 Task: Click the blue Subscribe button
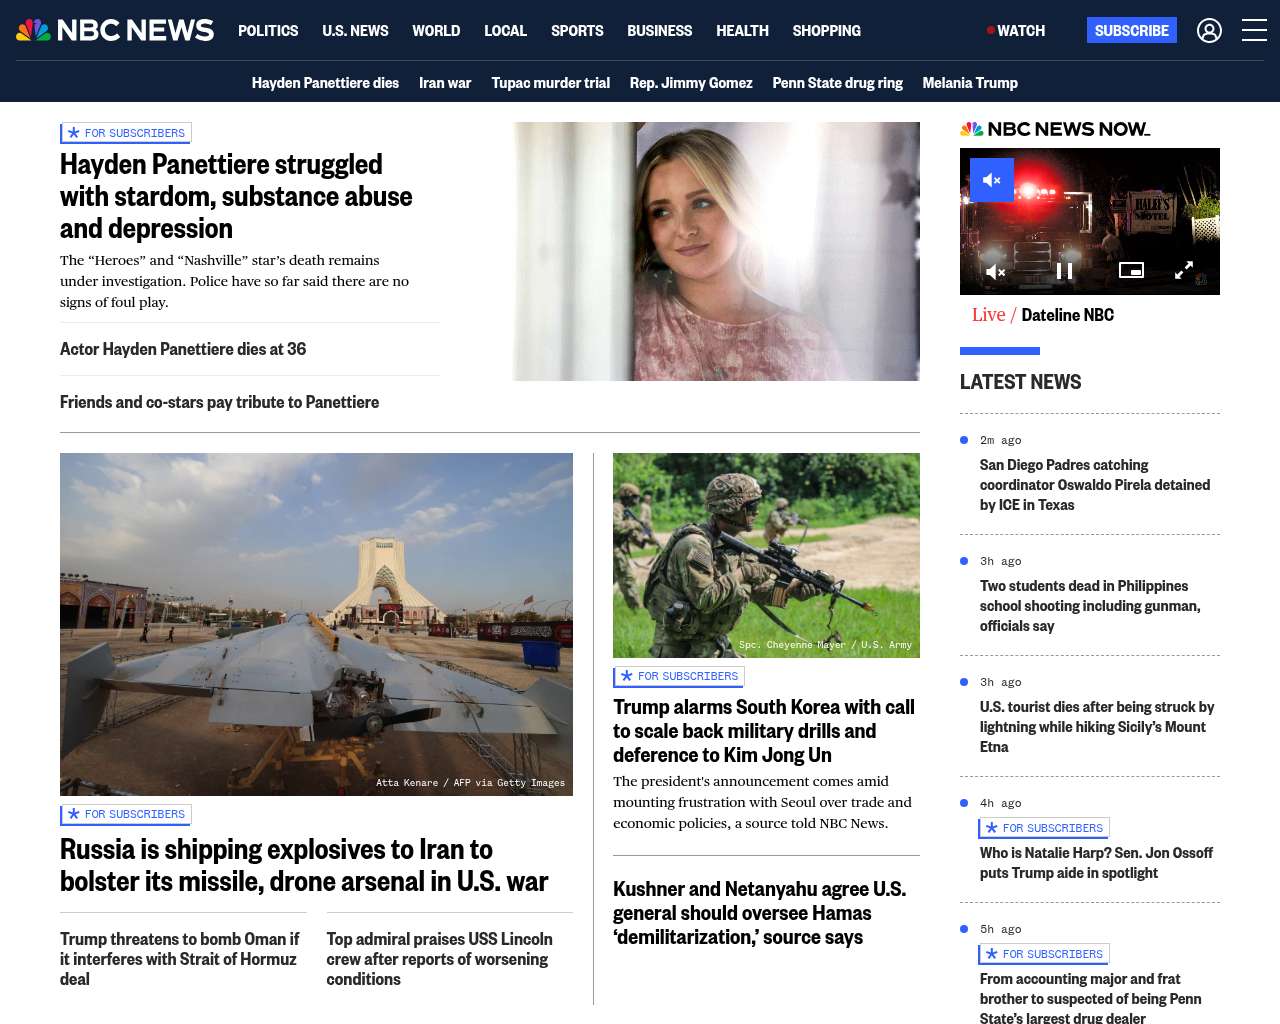1131,30
